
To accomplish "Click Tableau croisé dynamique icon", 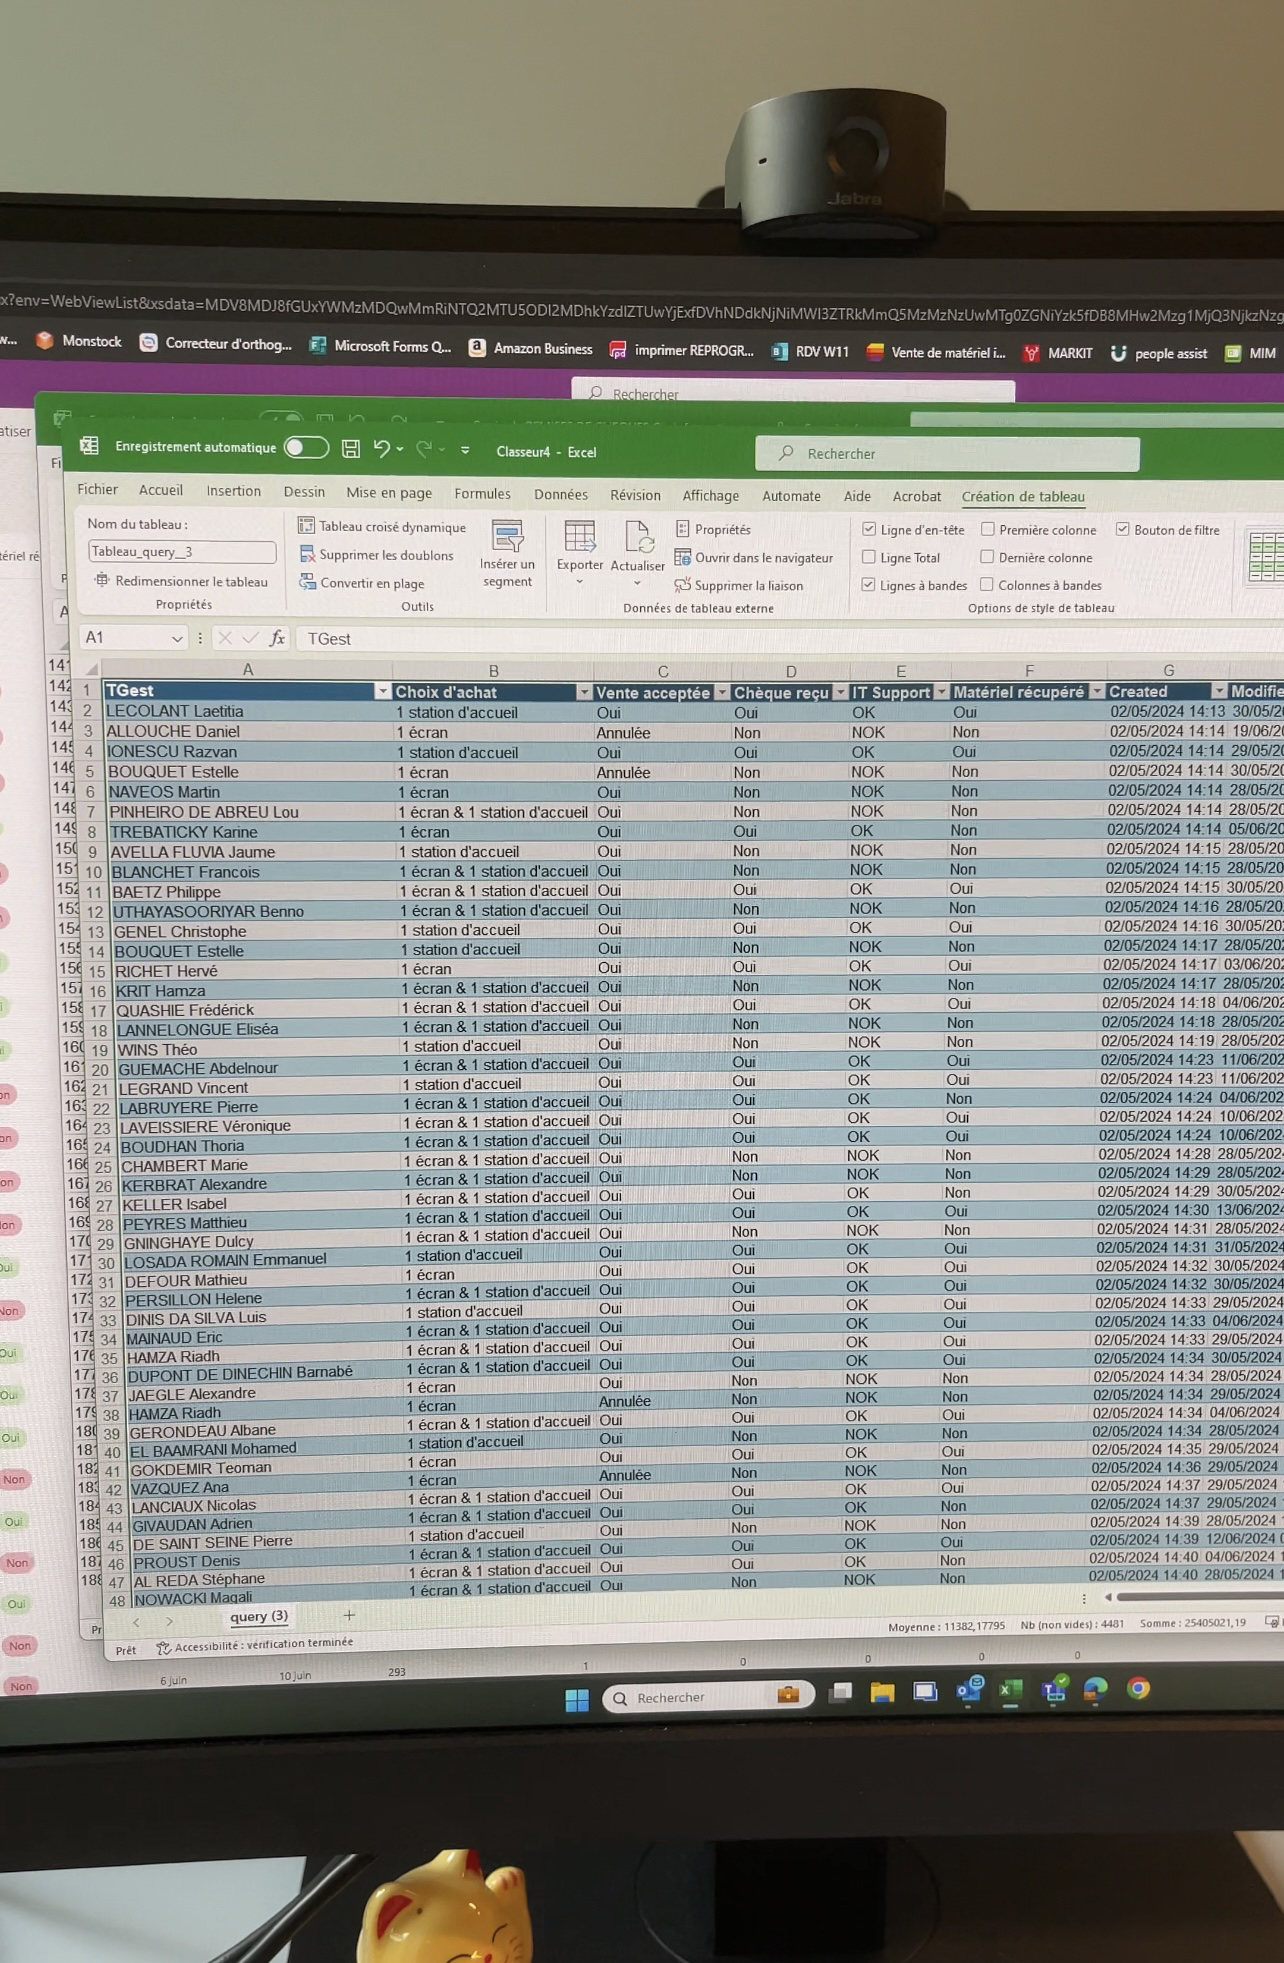I will pyautogui.click(x=307, y=526).
